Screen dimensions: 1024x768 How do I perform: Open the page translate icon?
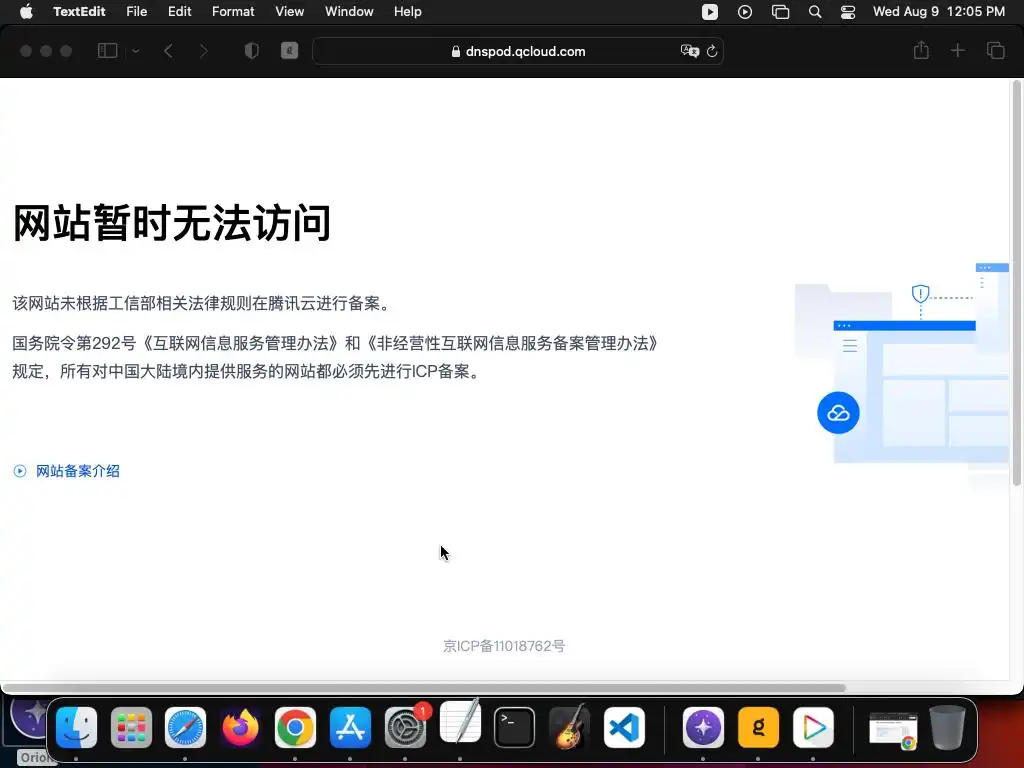pos(690,51)
